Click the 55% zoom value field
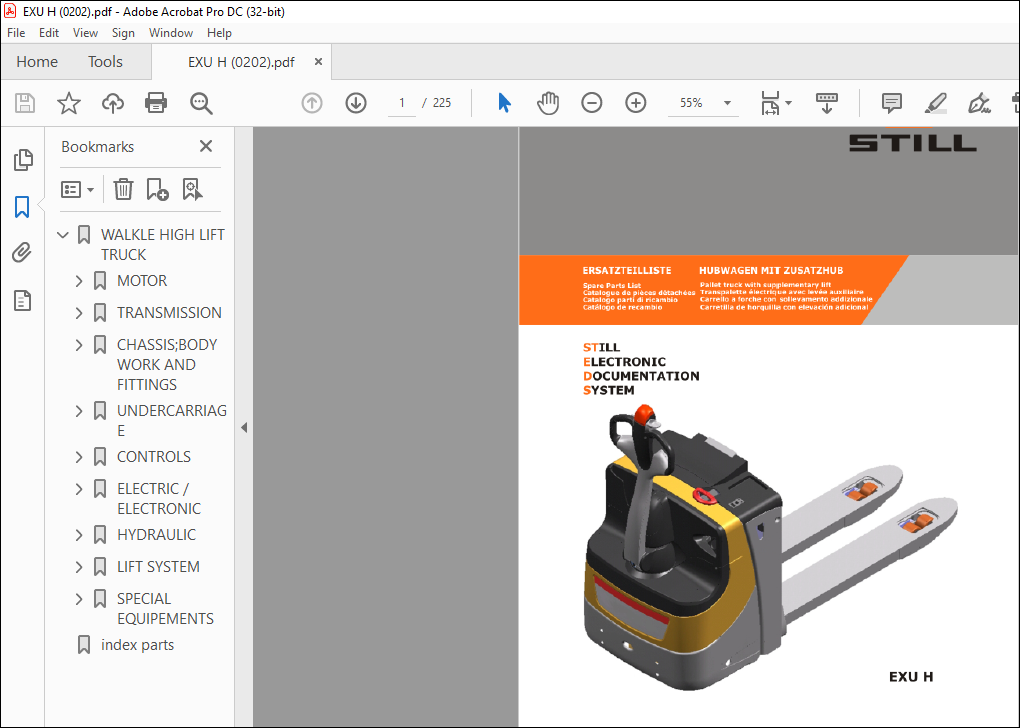Viewport: 1020px width, 728px height. click(x=691, y=103)
